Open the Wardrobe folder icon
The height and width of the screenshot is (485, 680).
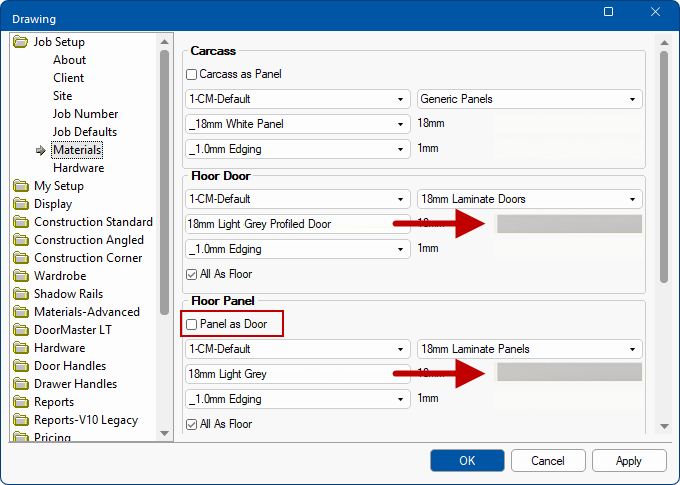pos(21,276)
